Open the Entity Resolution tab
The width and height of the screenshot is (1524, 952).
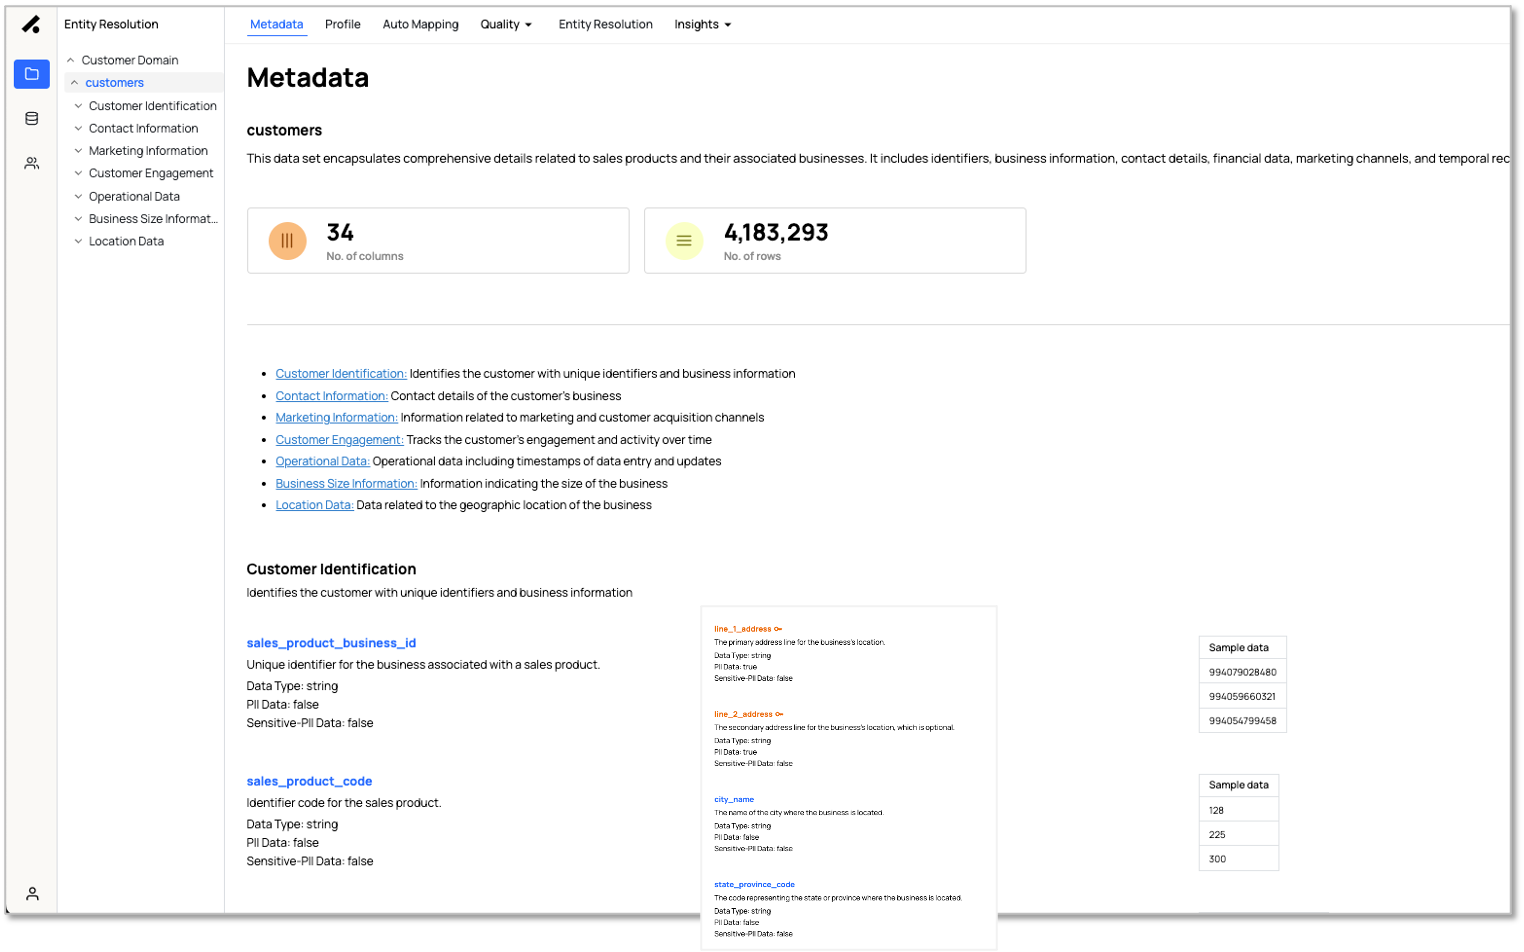coord(605,24)
